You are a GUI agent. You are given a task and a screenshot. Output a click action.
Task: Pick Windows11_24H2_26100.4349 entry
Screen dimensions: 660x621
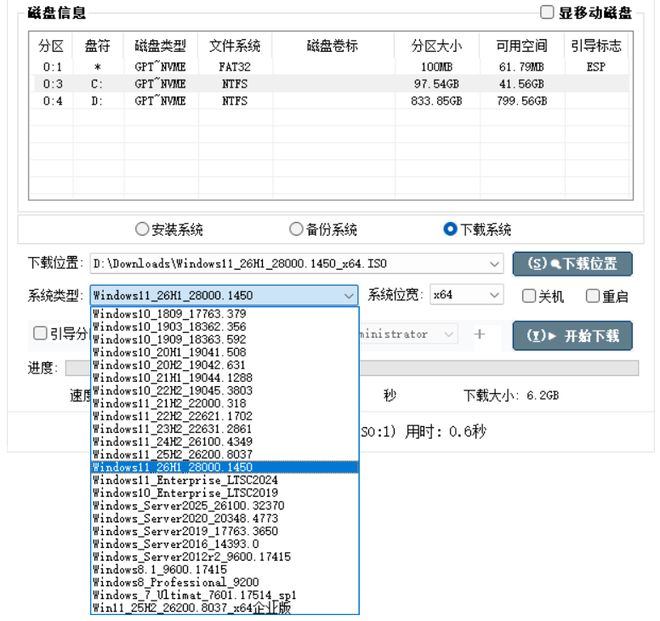coord(225,442)
